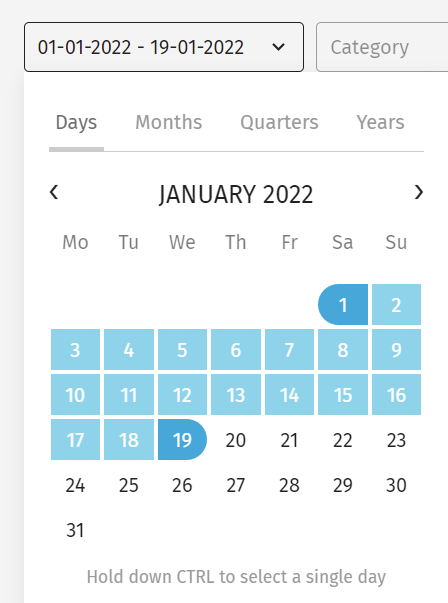The height and width of the screenshot is (603, 448).
Task: Select January 19 end date
Action: [x=182, y=440]
